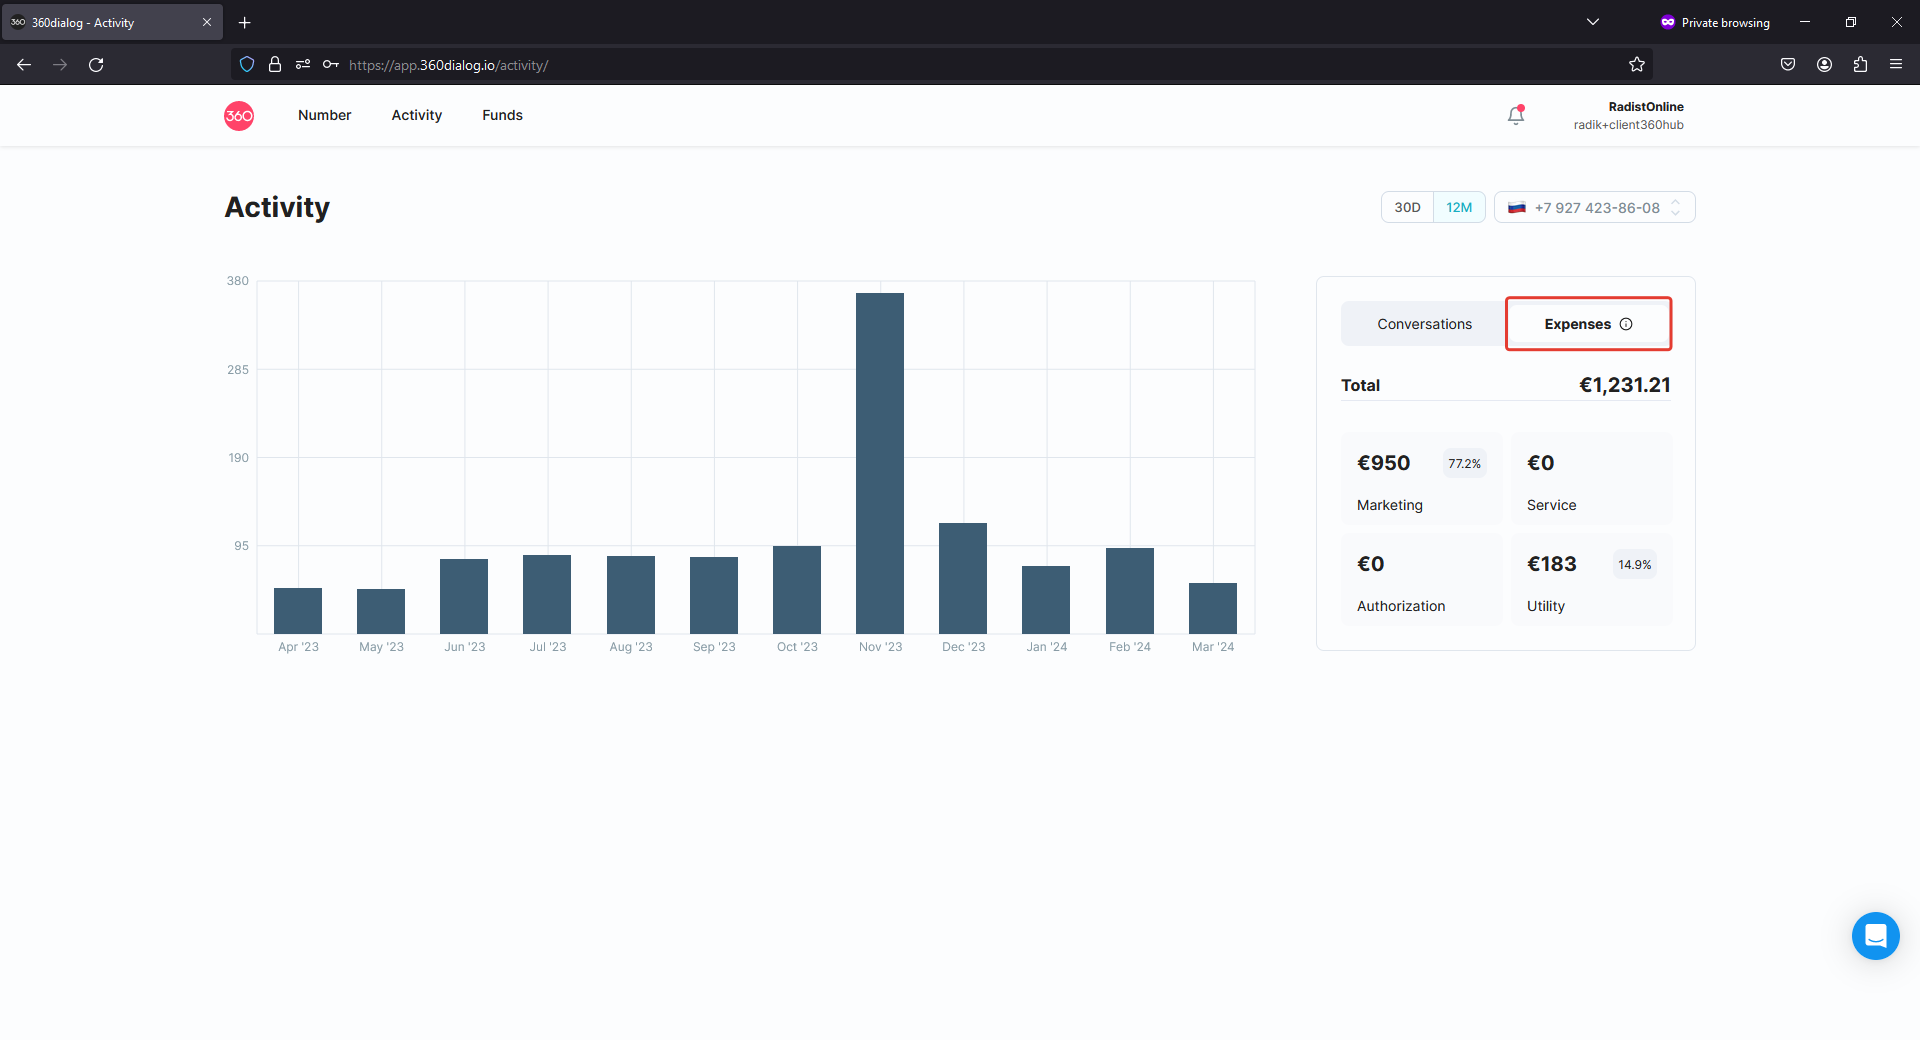1920x1040 pixels.
Task: Click the URL address bar field
Action: point(940,65)
